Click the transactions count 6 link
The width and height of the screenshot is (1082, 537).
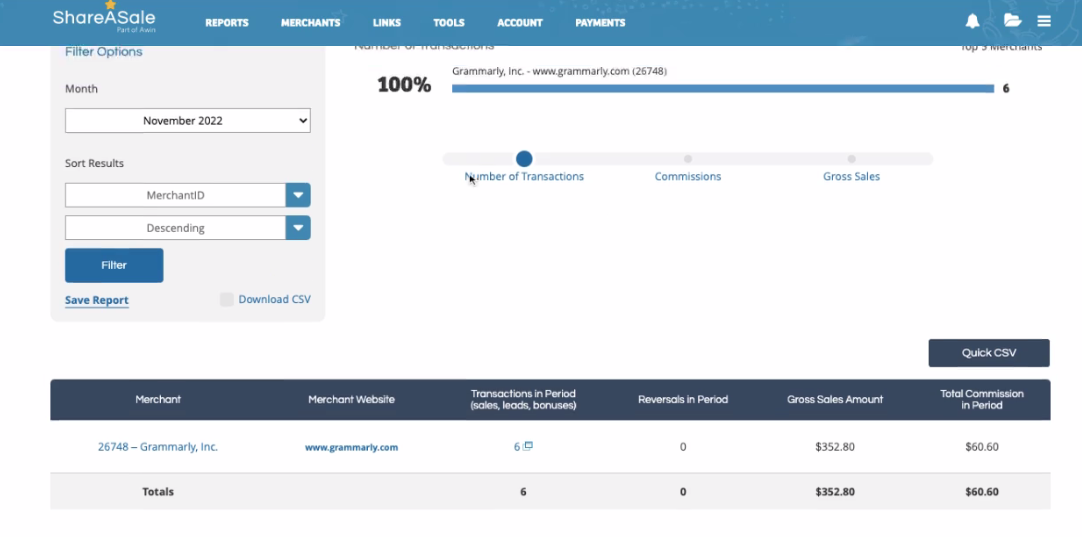click(517, 447)
